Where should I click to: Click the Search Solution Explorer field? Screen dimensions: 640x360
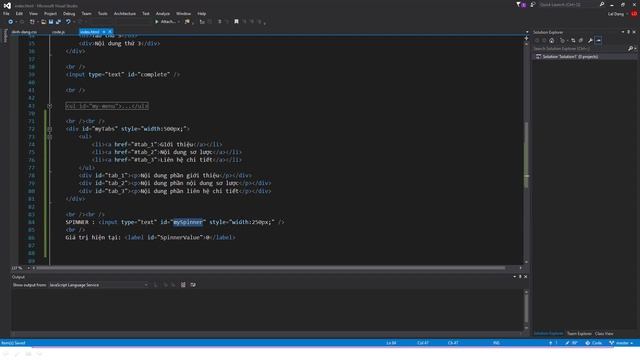(x=580, y=49)
